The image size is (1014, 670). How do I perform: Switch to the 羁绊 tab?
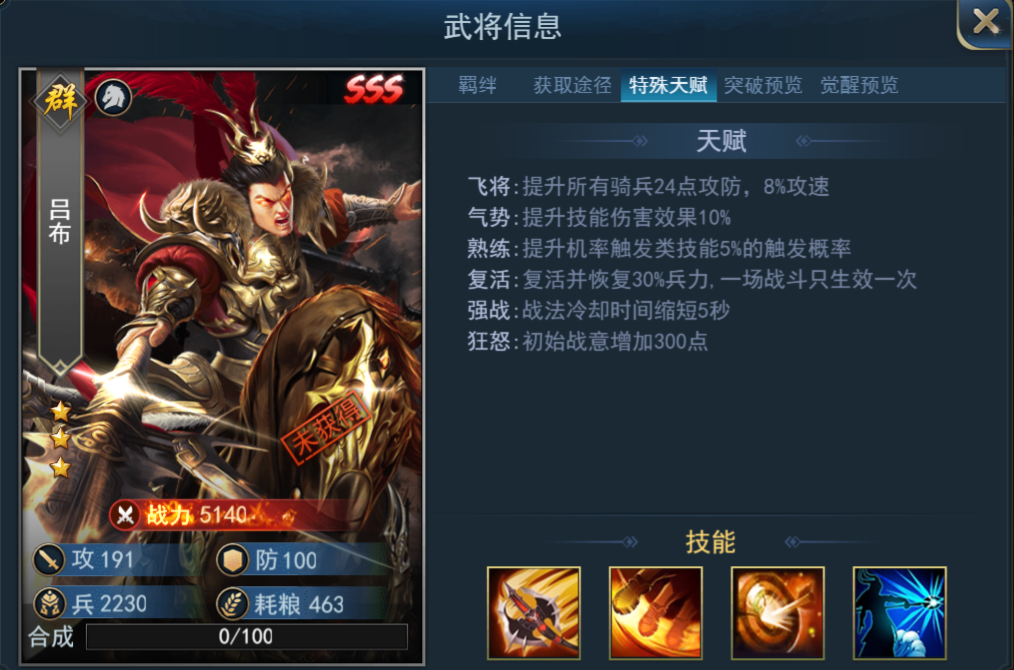tap(477, 85)
